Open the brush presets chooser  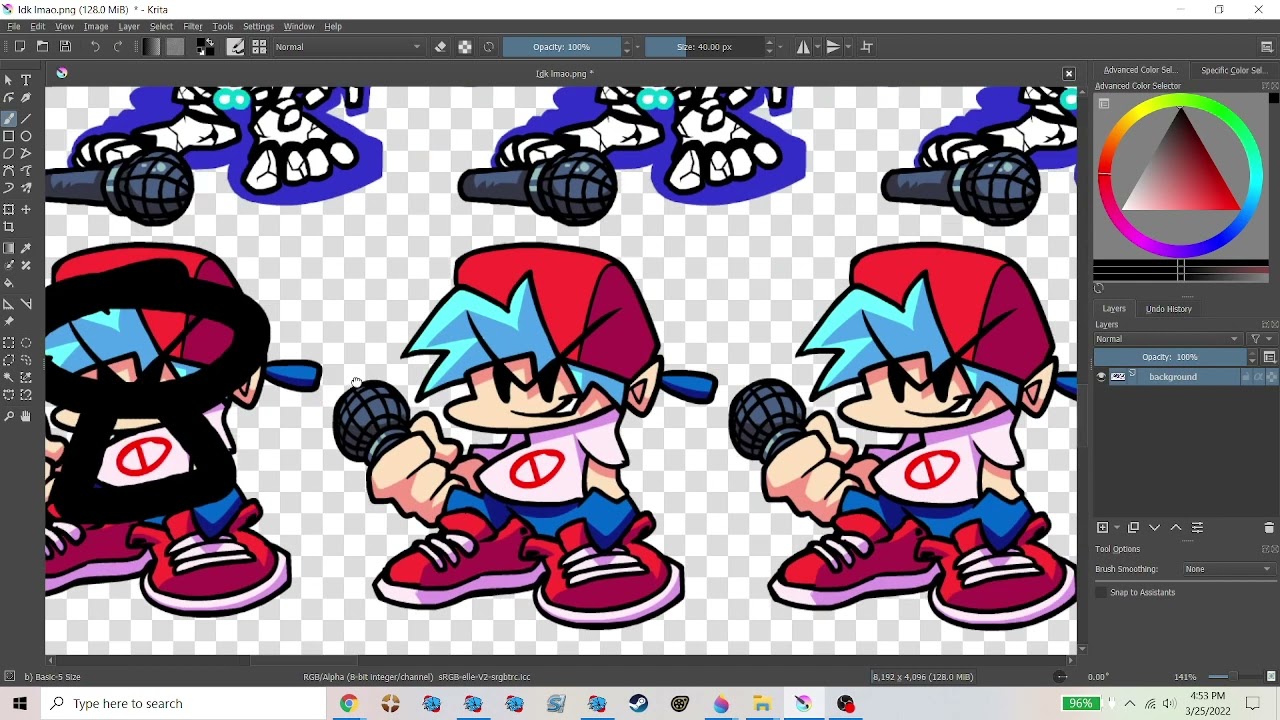pyautogui.click(x=259, y=46)
